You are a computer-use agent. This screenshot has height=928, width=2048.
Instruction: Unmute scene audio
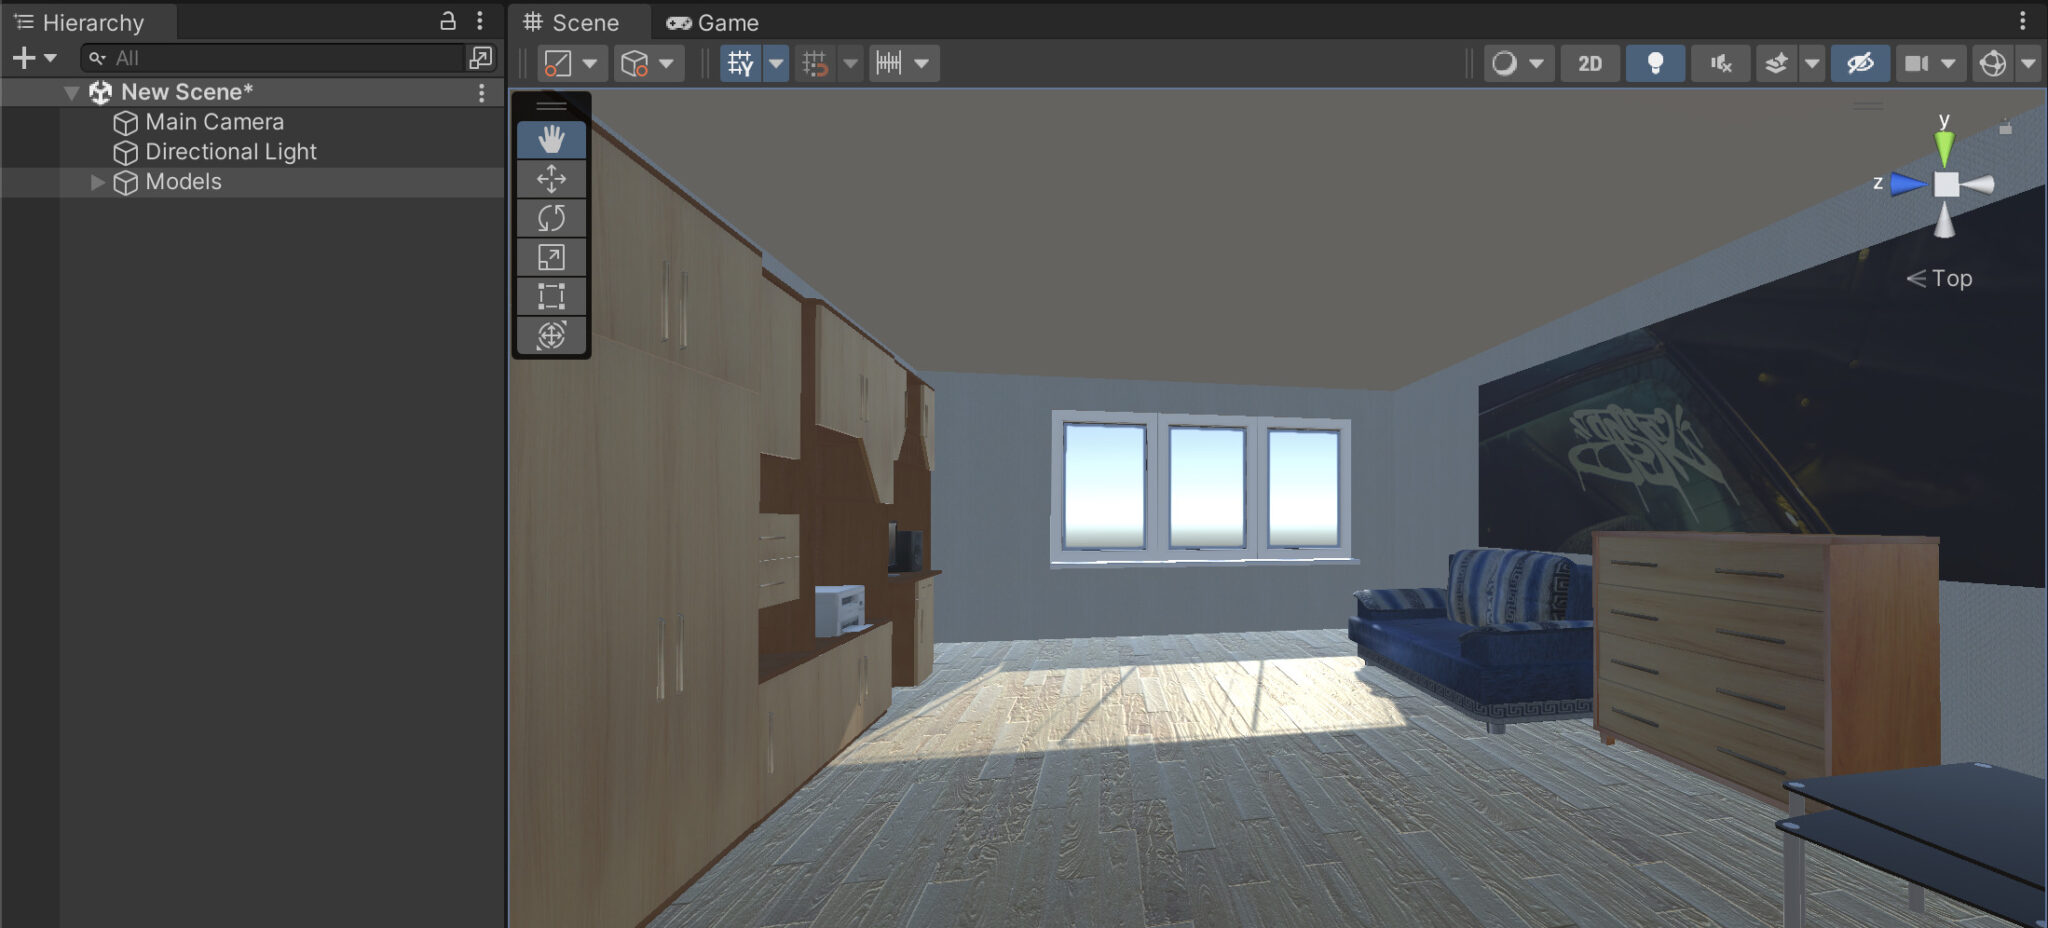tap(1720, 62)
